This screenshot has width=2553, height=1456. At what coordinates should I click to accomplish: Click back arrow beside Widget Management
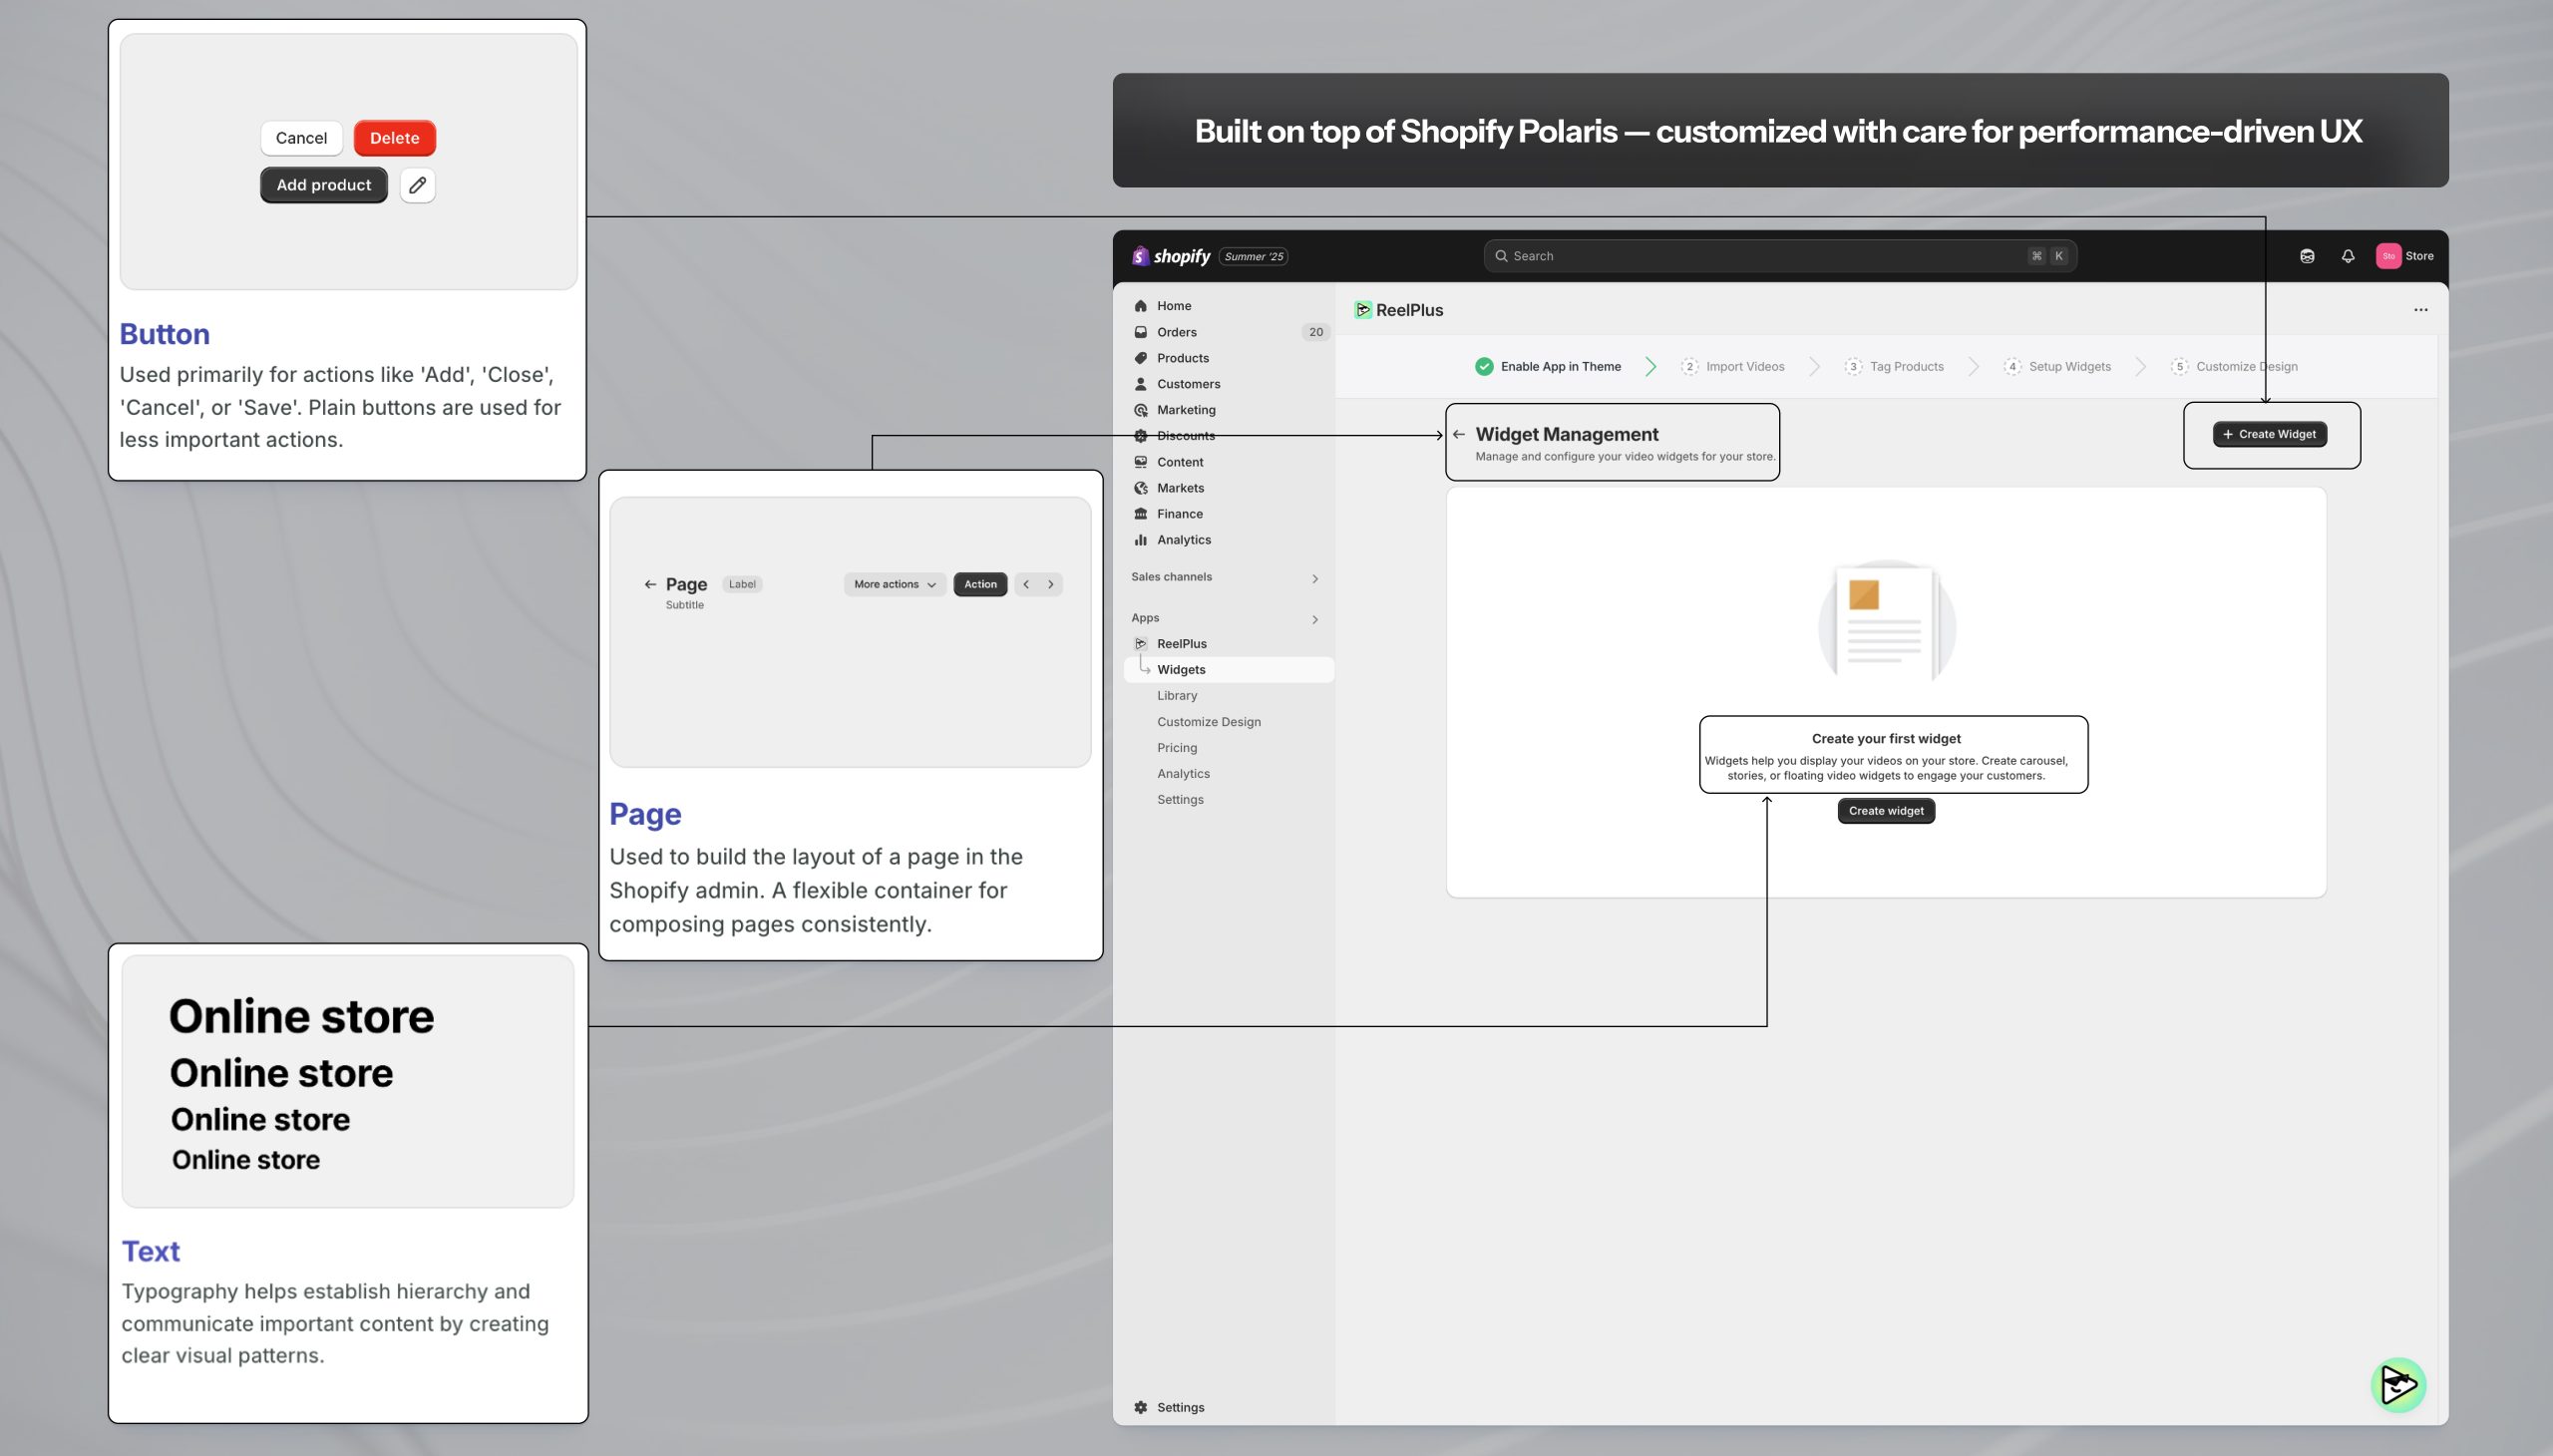1459,434
